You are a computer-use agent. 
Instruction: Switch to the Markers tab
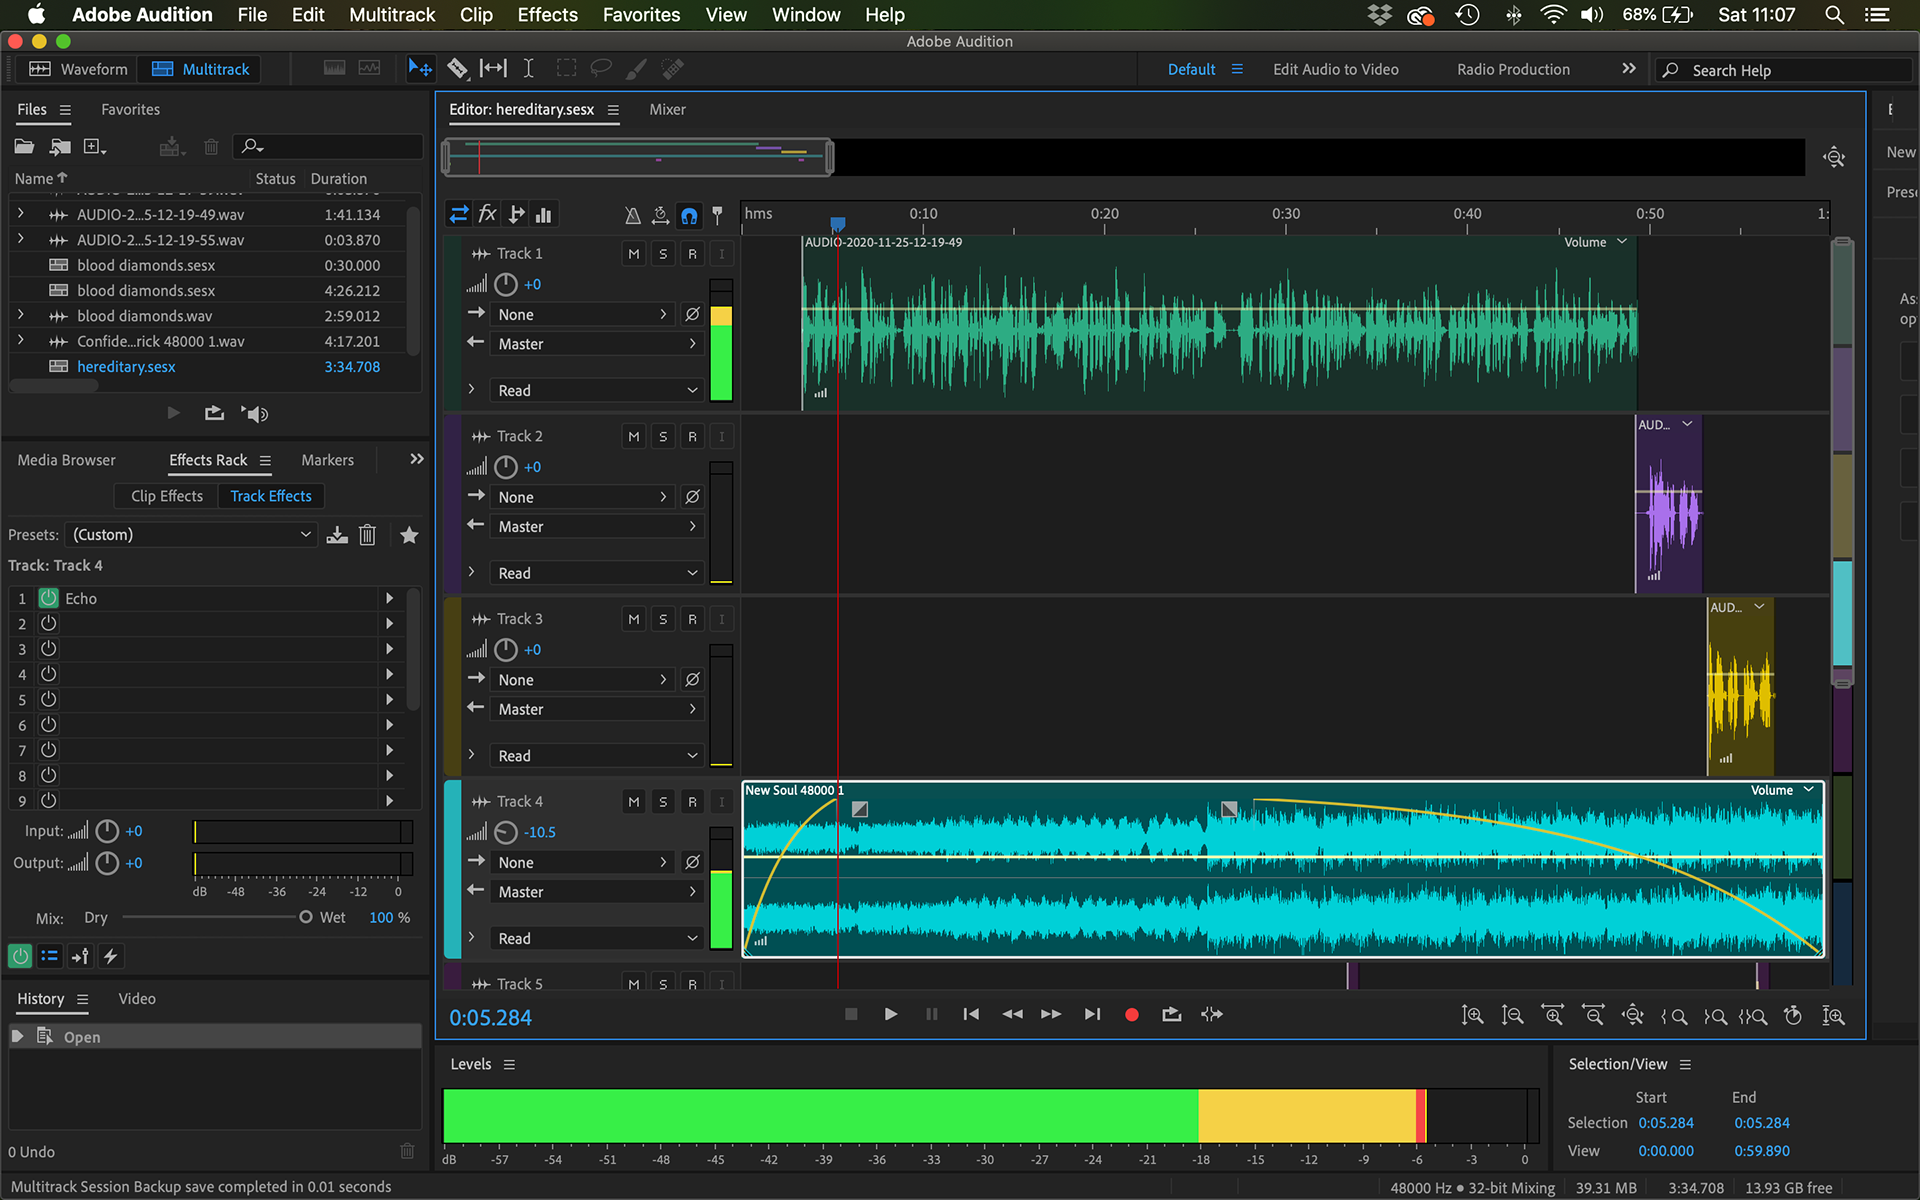[327, 460]
